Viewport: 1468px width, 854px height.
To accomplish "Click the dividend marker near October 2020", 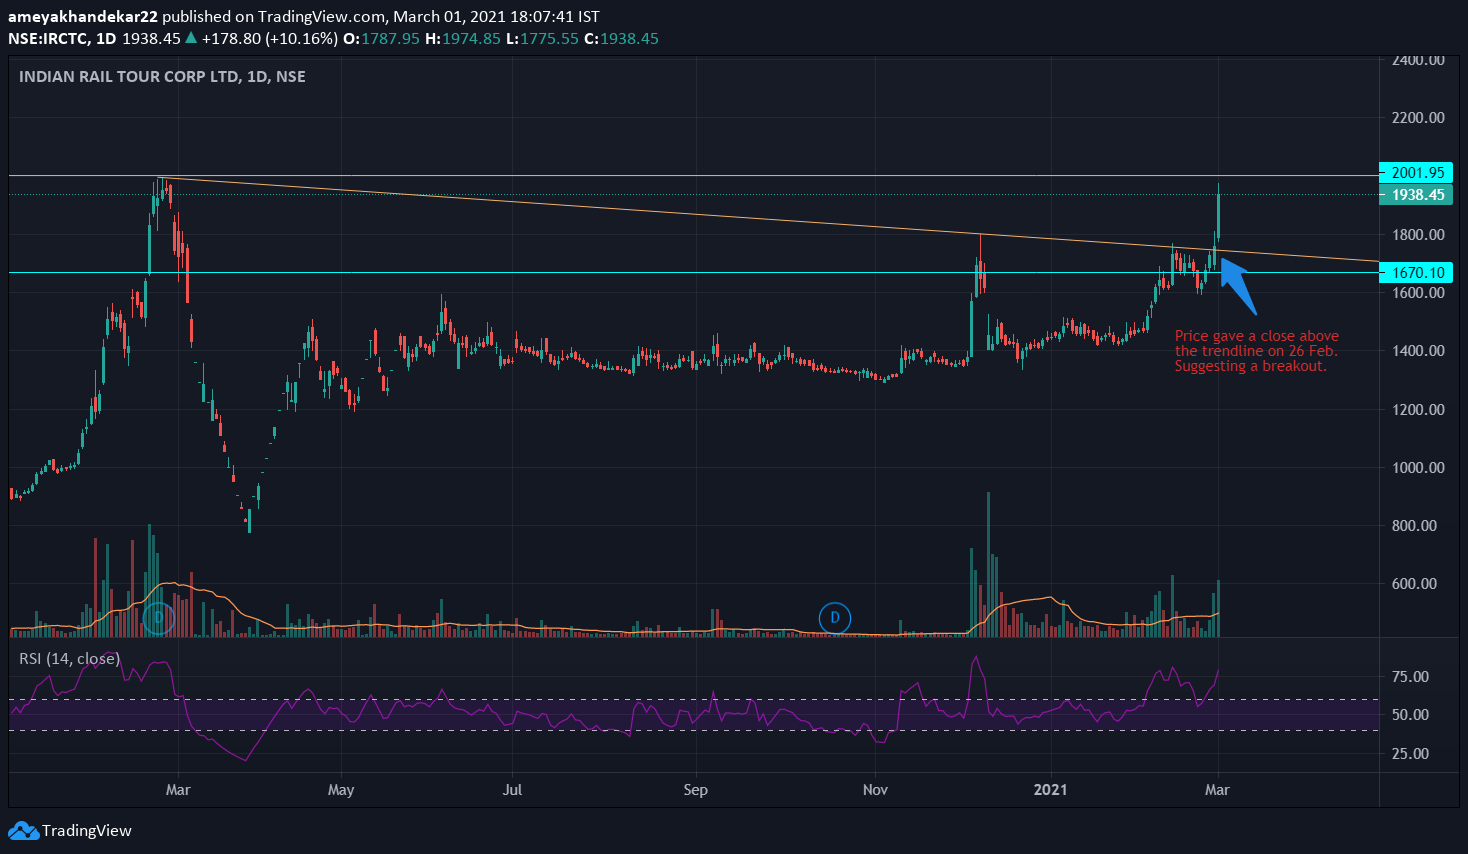I will (x=835, y=618).
